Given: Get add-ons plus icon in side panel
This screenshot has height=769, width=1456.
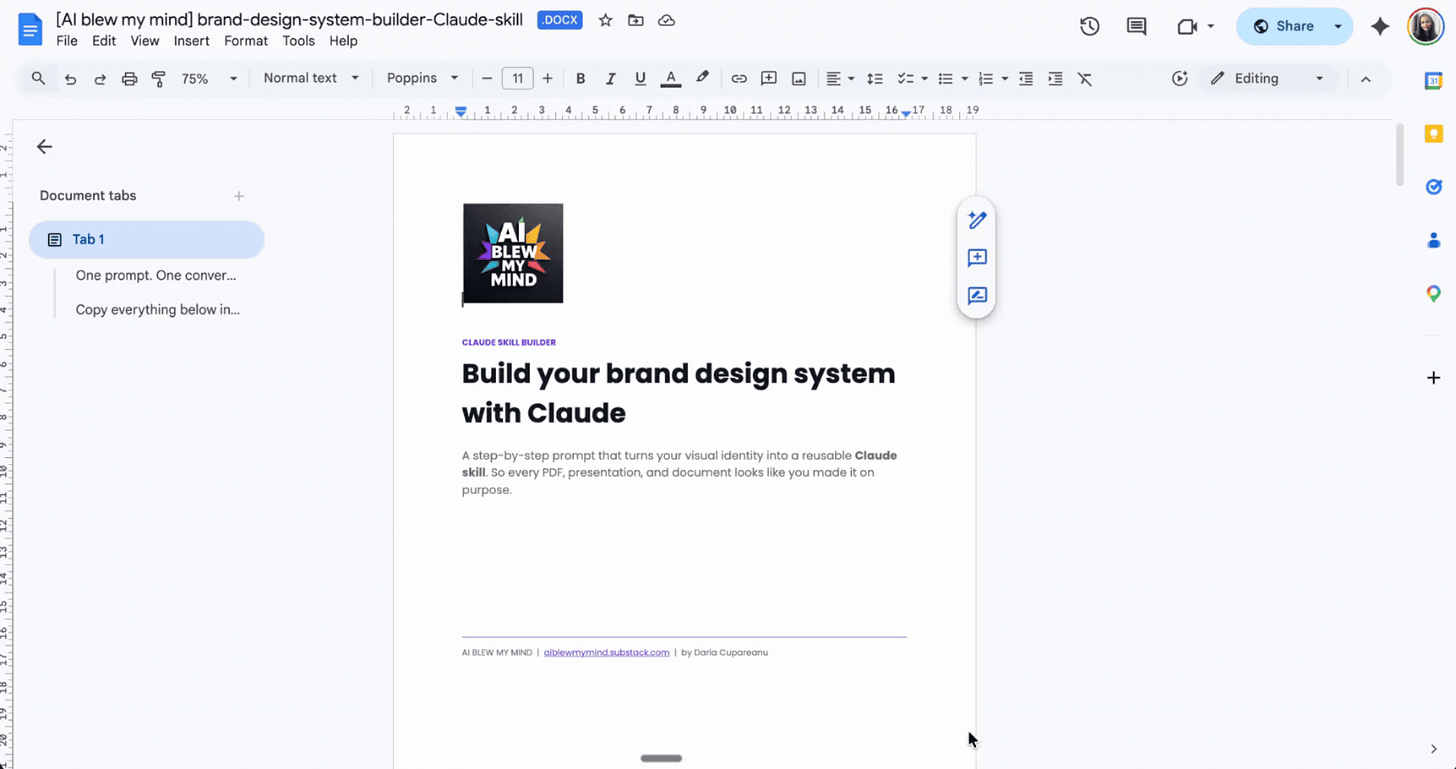Looking at the screenshot, I should point(1433,378).
